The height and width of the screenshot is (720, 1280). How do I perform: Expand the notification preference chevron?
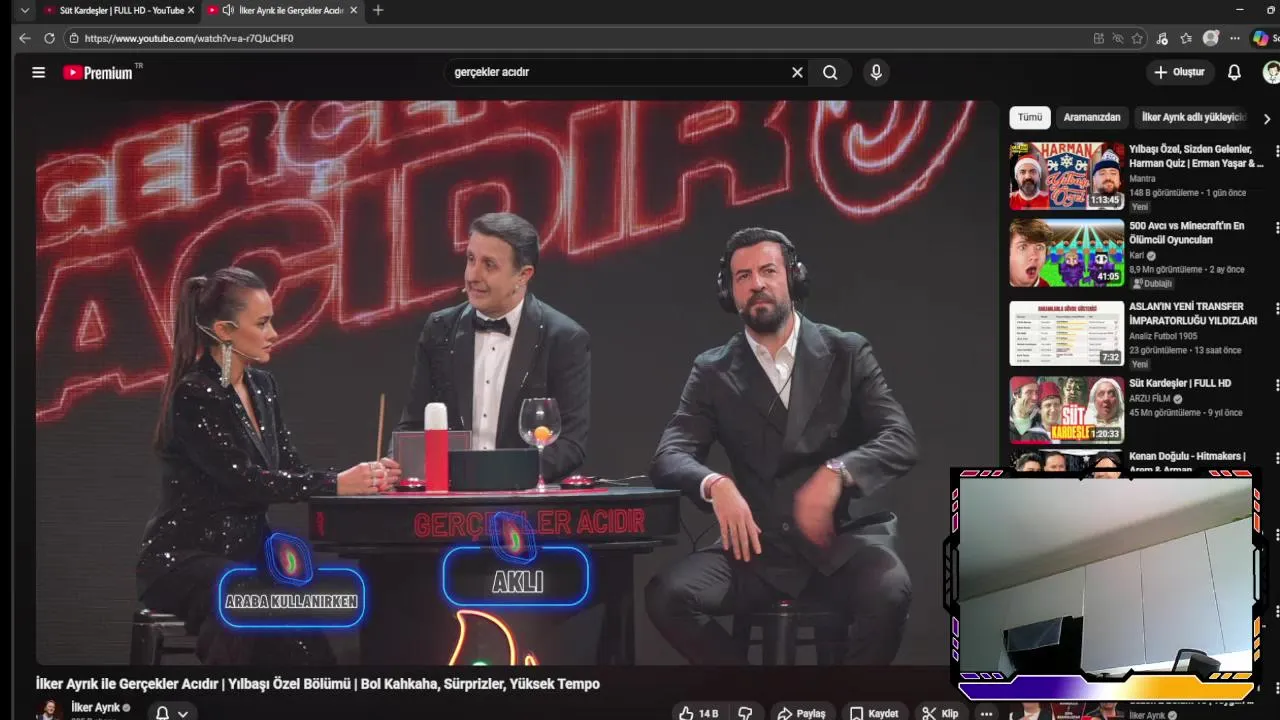tap(183, 713)
